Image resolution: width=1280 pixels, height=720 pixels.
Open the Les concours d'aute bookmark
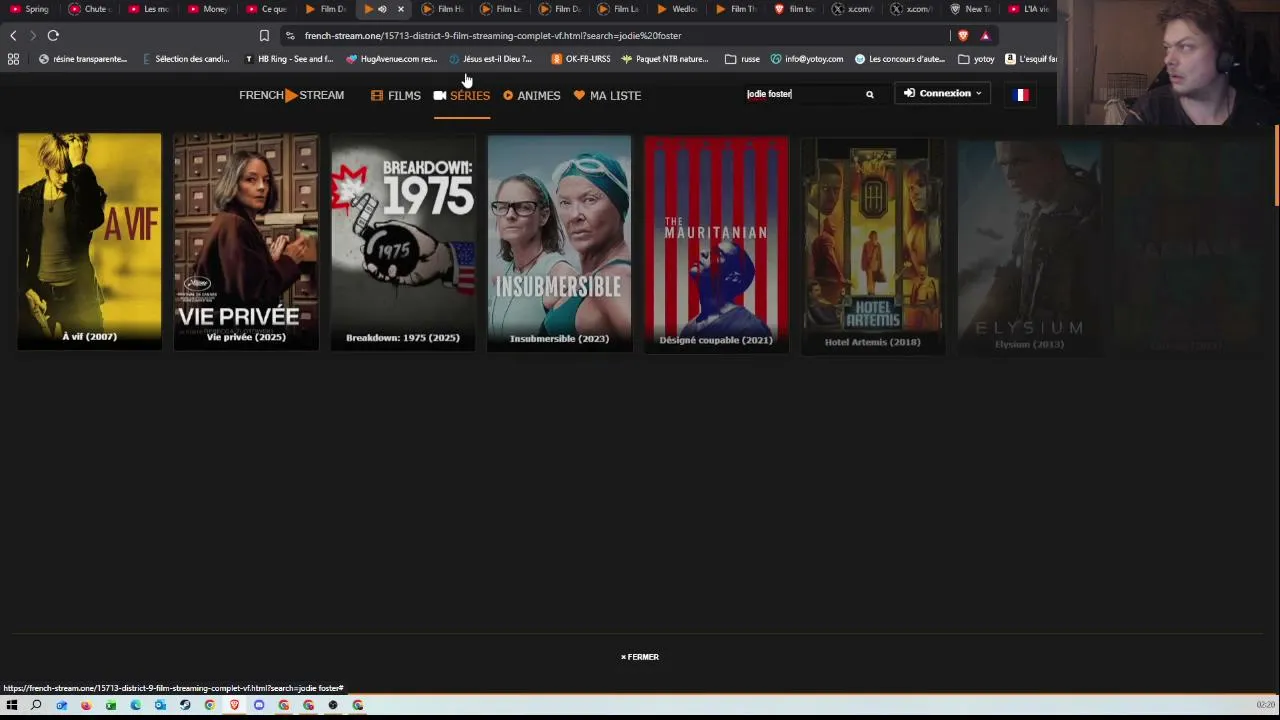tap(900, 59)
